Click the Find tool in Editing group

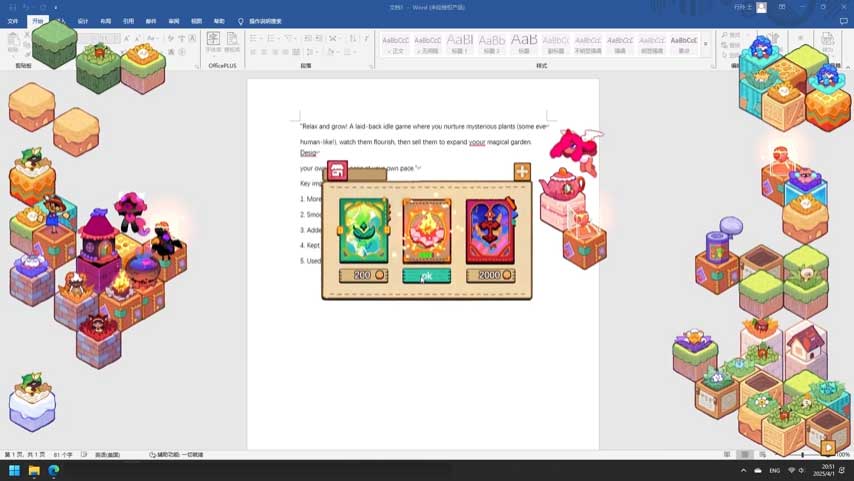731,35
